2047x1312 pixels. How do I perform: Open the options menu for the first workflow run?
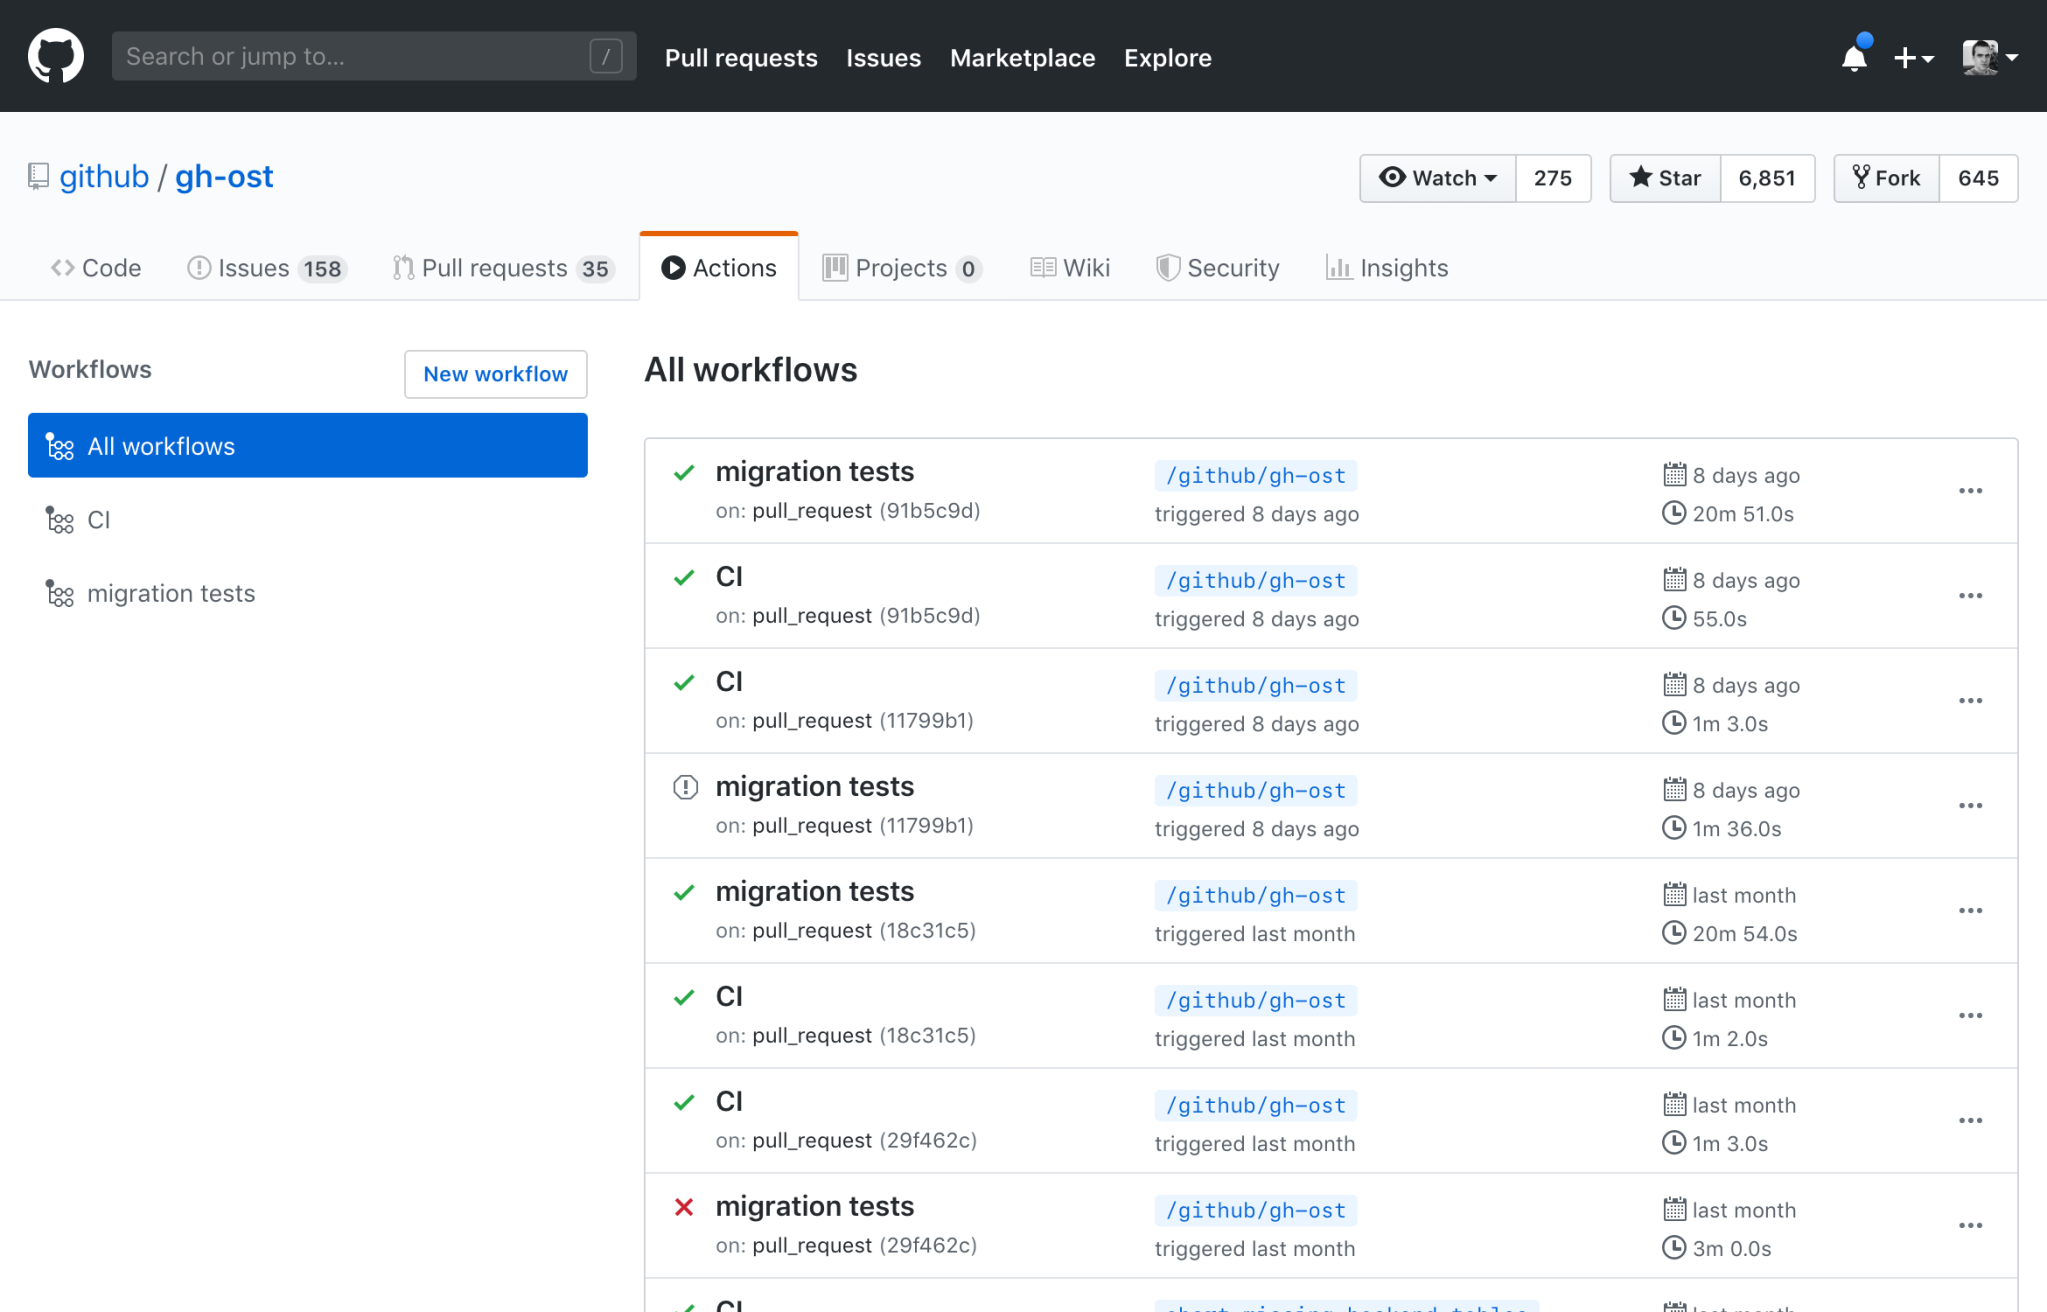pyautogui.click(x=1971, y=491)
